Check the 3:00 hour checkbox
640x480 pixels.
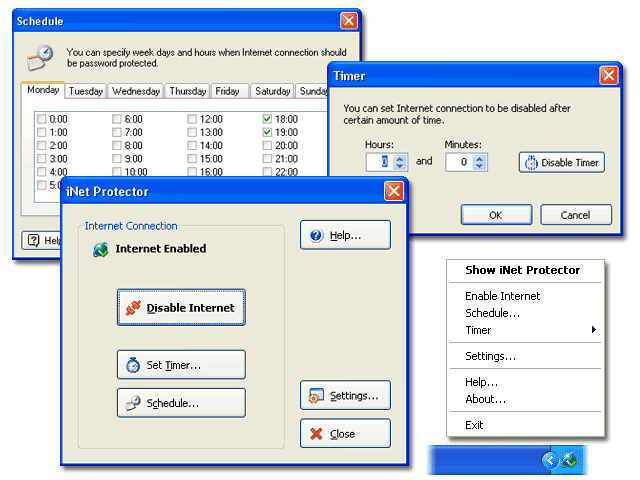tap(42, 158)
